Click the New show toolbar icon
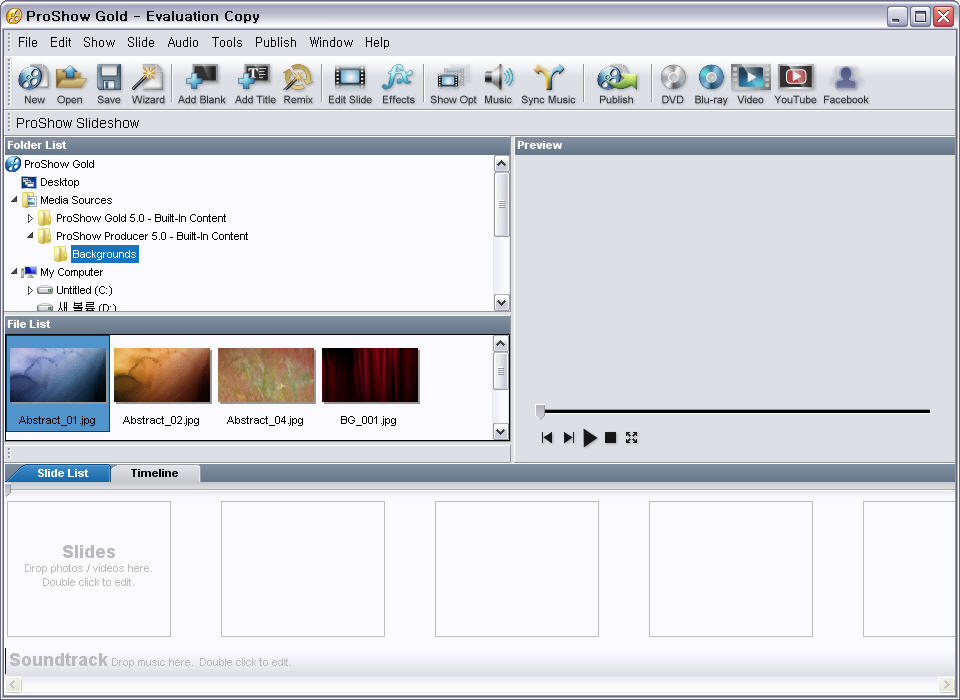The image size is (960, 700). pyautogui.click(x=34, y=84)
